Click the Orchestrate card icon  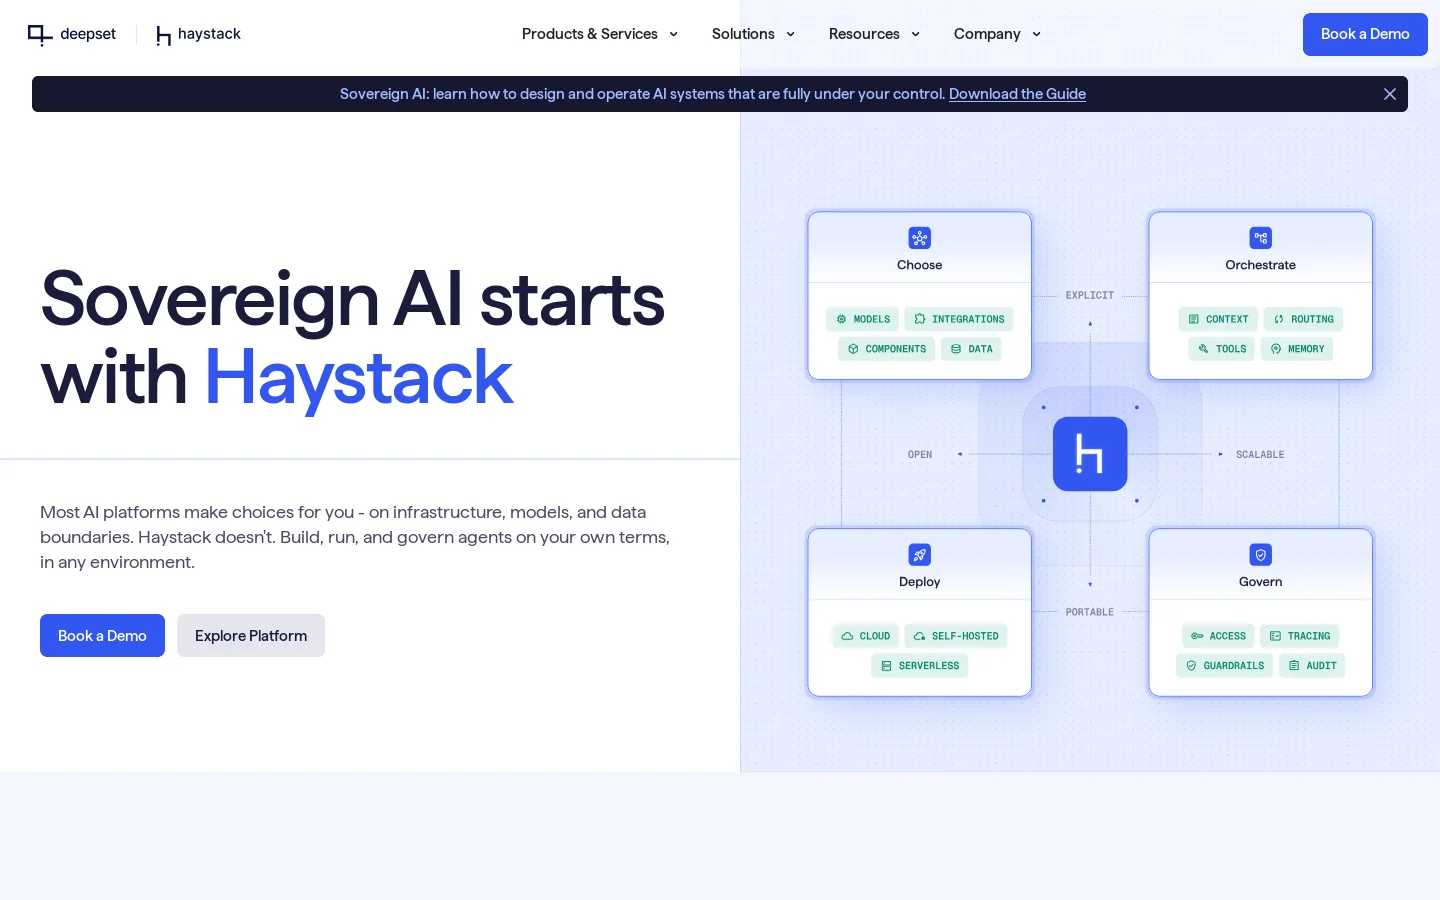1260,238
